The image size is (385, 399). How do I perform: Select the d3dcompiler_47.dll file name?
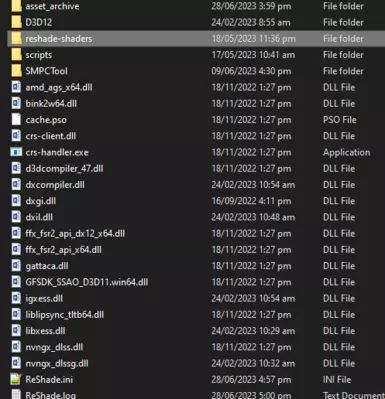point(64,169)
